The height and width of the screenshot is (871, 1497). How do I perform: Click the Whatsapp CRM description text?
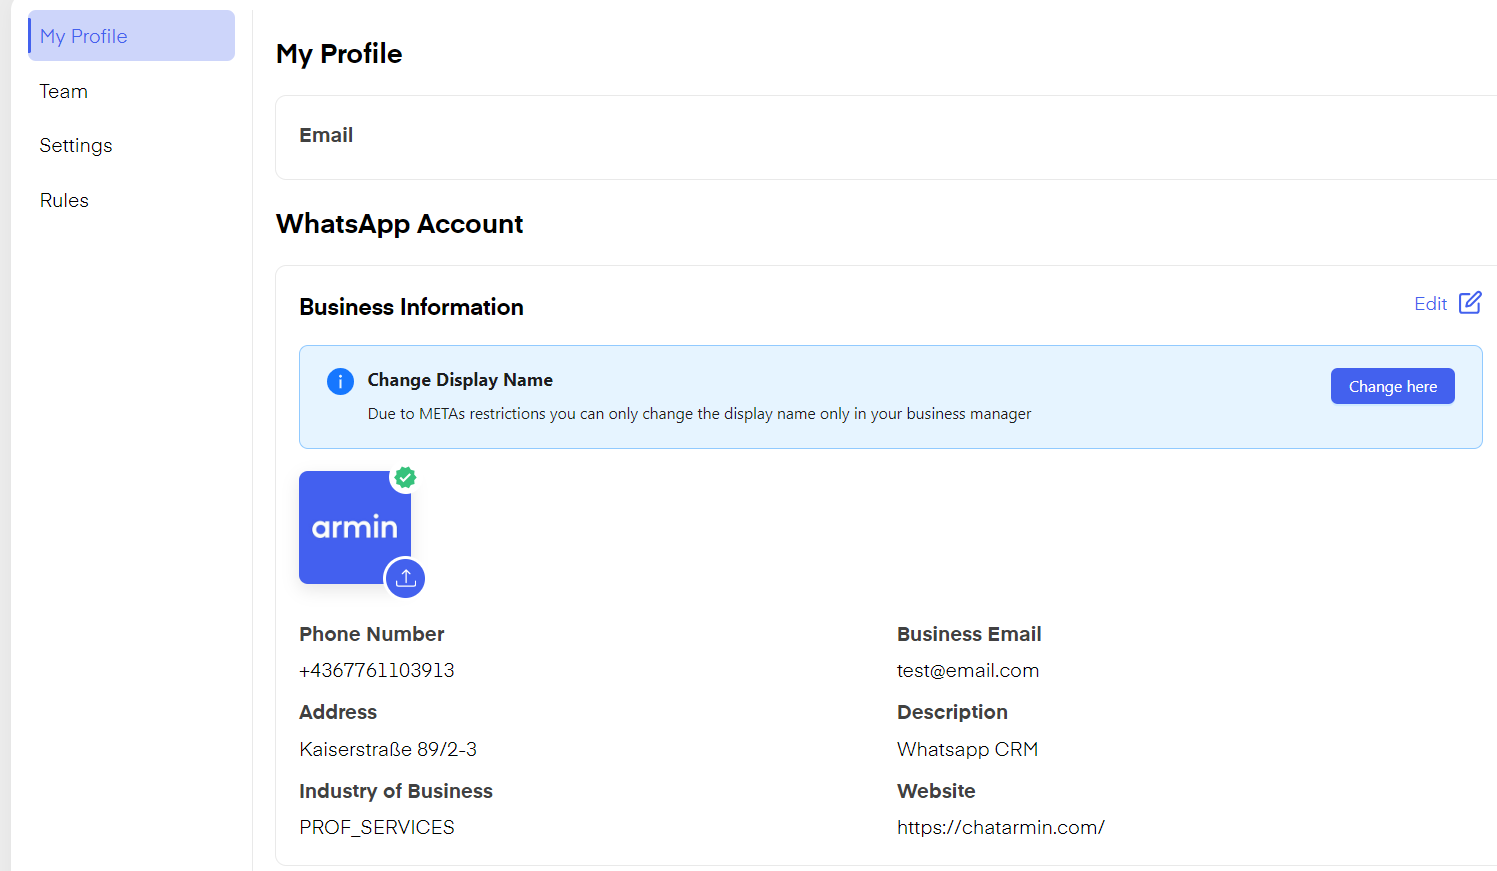(967, 749)
